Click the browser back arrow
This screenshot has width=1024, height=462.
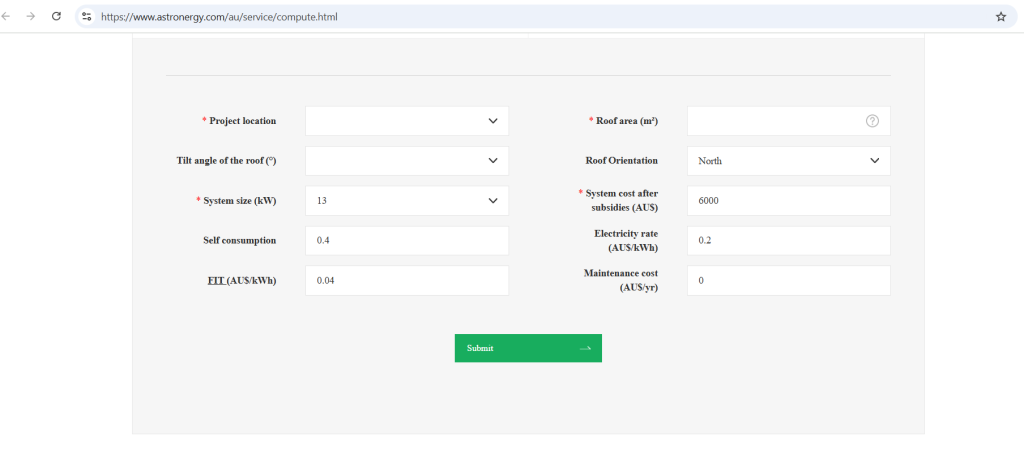(x=8, y=17)
